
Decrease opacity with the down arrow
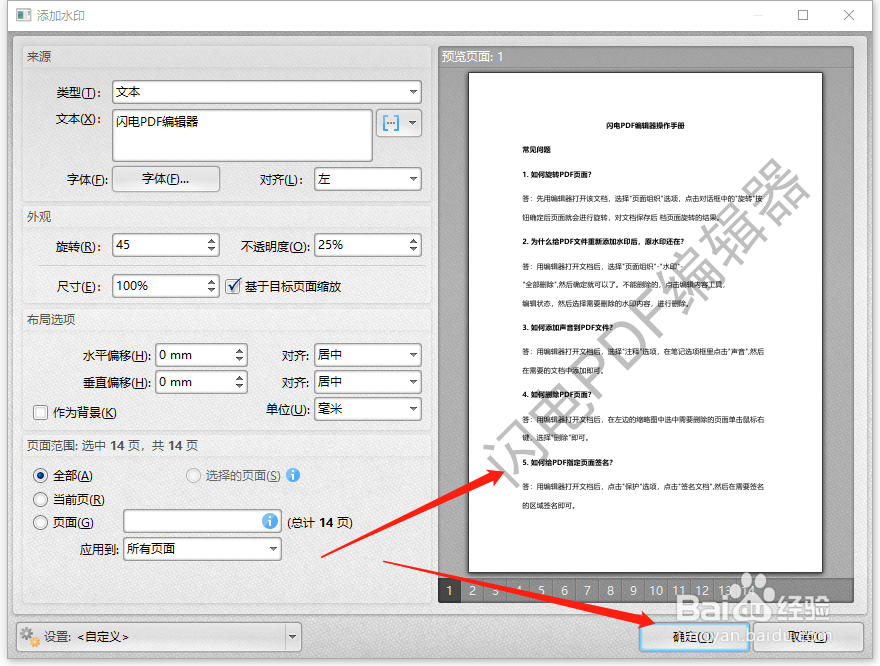414,250
